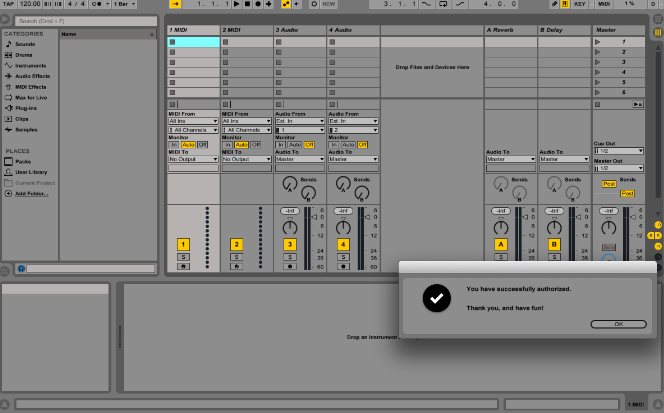Open the MIDI Effects category
This screenshot has height=413, width=664.
[x=30, y=87]
